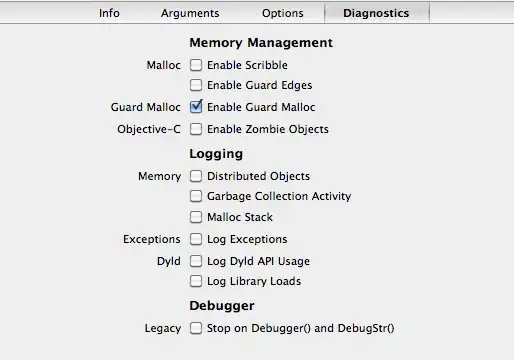This screenshot has height=360, width=514.
Task: Toggle the Malloc Stack checkbox
Action: click(x=196, y=217)
